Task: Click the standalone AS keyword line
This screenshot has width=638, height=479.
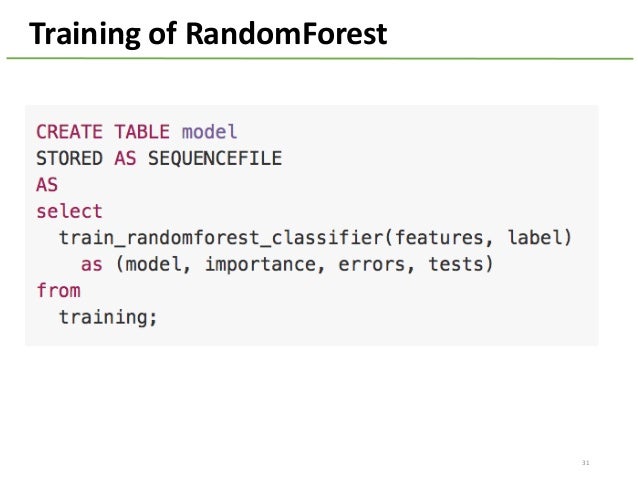Action: pyautogui.click(x=47, y=185)
